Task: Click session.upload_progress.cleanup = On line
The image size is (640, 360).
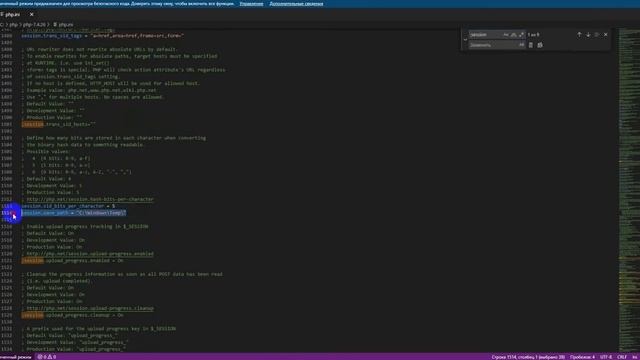Action: [x=72, y=315]
